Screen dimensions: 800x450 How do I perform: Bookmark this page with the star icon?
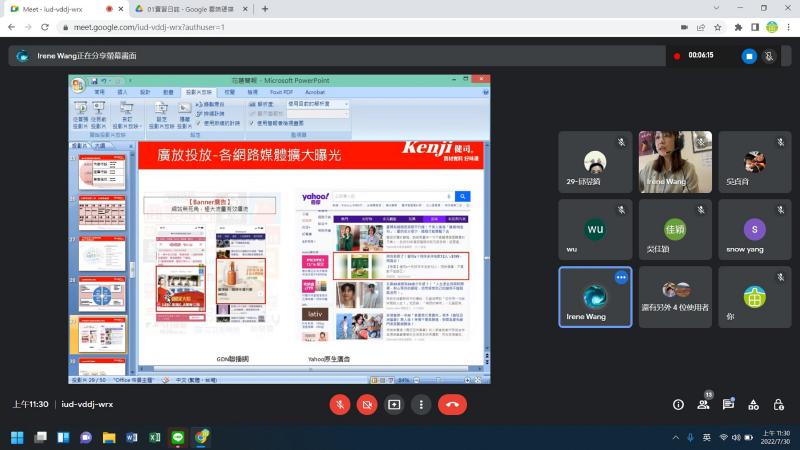717,27
